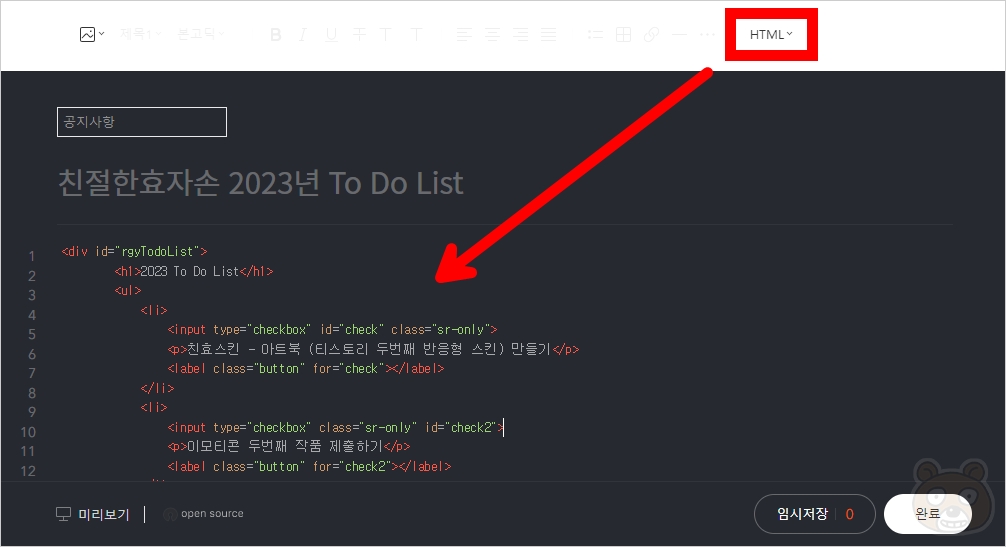Open the text color tool
The height and width of the screenshot is (547, 1006).
[386, 35]
